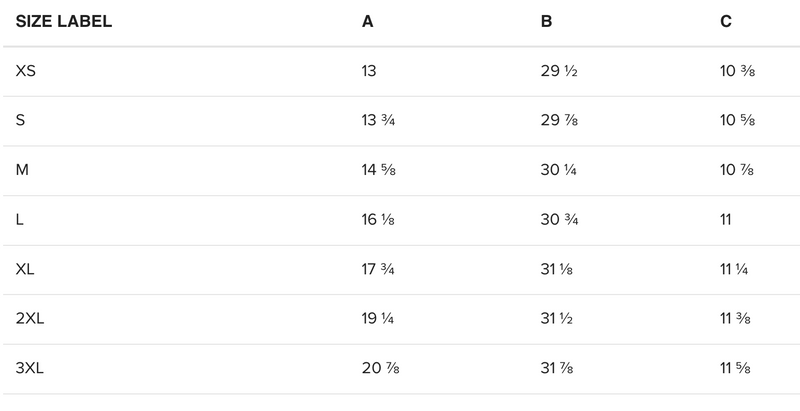The image size is (800, 411).
Task: Select the L size label cell
Action: pyautogui.click(x=20, y=220)
